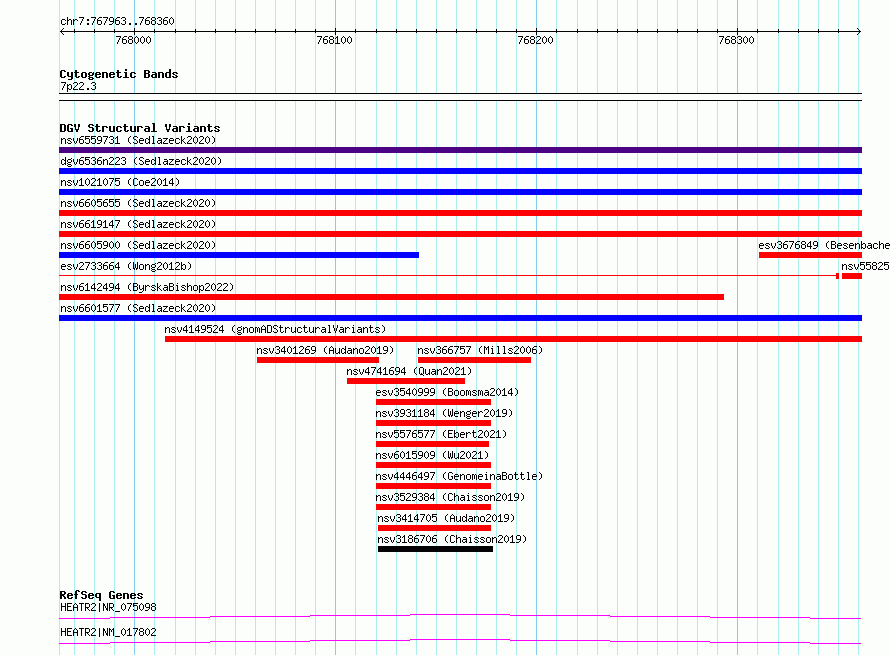
Task: Open the nsv3186706 (Chaisson2019) label
Action: (x=452, y=539)
